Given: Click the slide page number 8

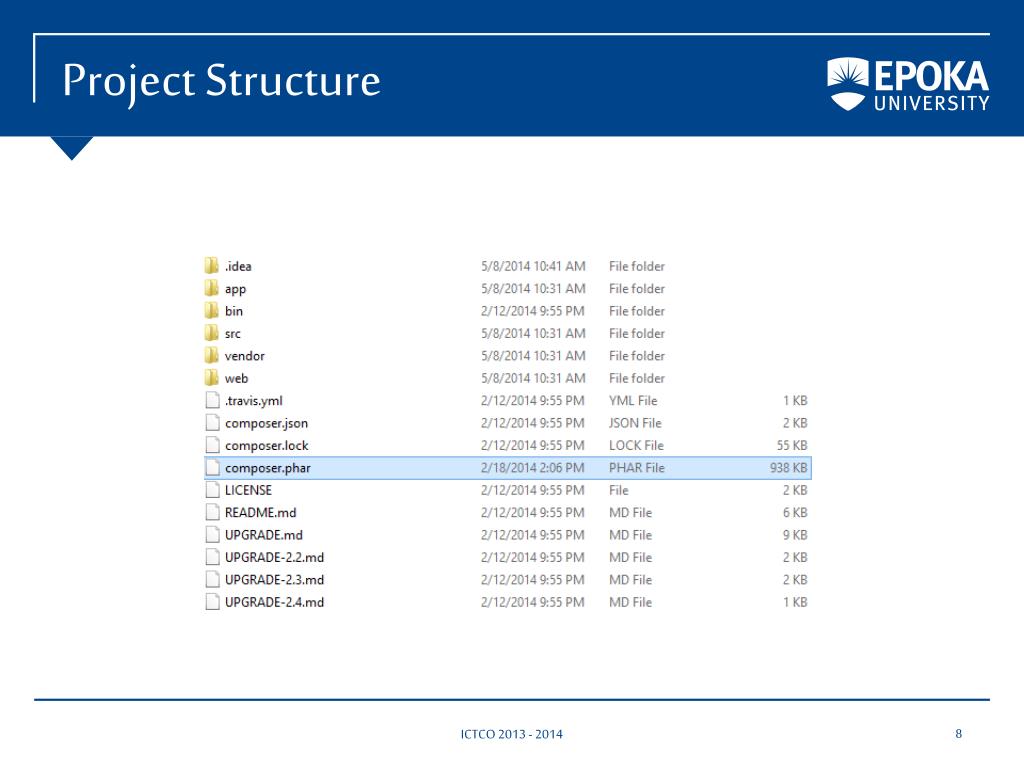Looking at the screenshot, I should point(958,733).
